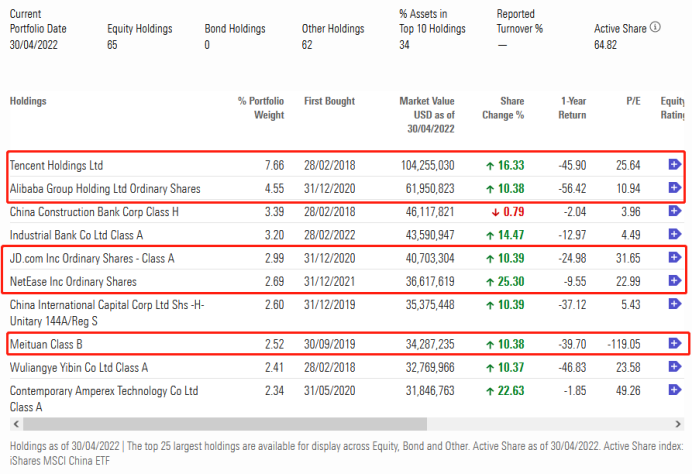Click equity rating icon for Alibaba Group
This screenshot has width=693, height=475.
click(x=674, y=188)
